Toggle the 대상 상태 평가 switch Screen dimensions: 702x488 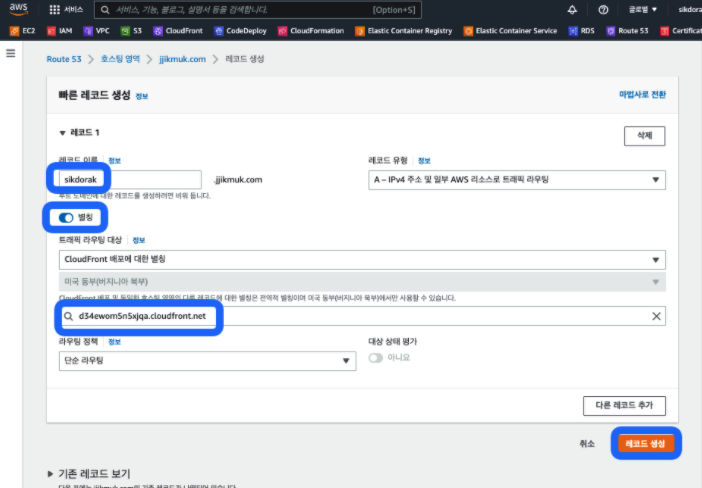click(x=376, y=358)
